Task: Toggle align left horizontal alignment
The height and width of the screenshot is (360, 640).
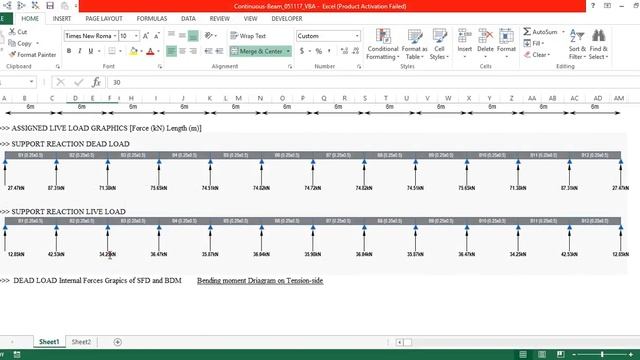Action: [171, 51]
